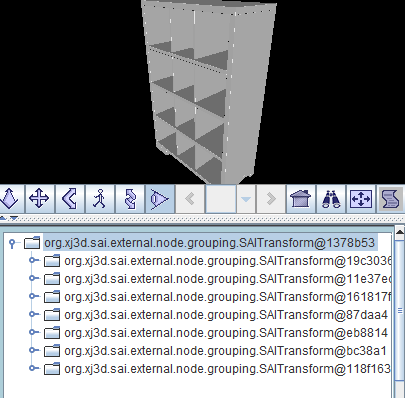Image resolution: width=405 pixels, height=398 pixels.
Task: Click folder icon of root SAITransform@1378b53
Action: (x=32, y=243)
